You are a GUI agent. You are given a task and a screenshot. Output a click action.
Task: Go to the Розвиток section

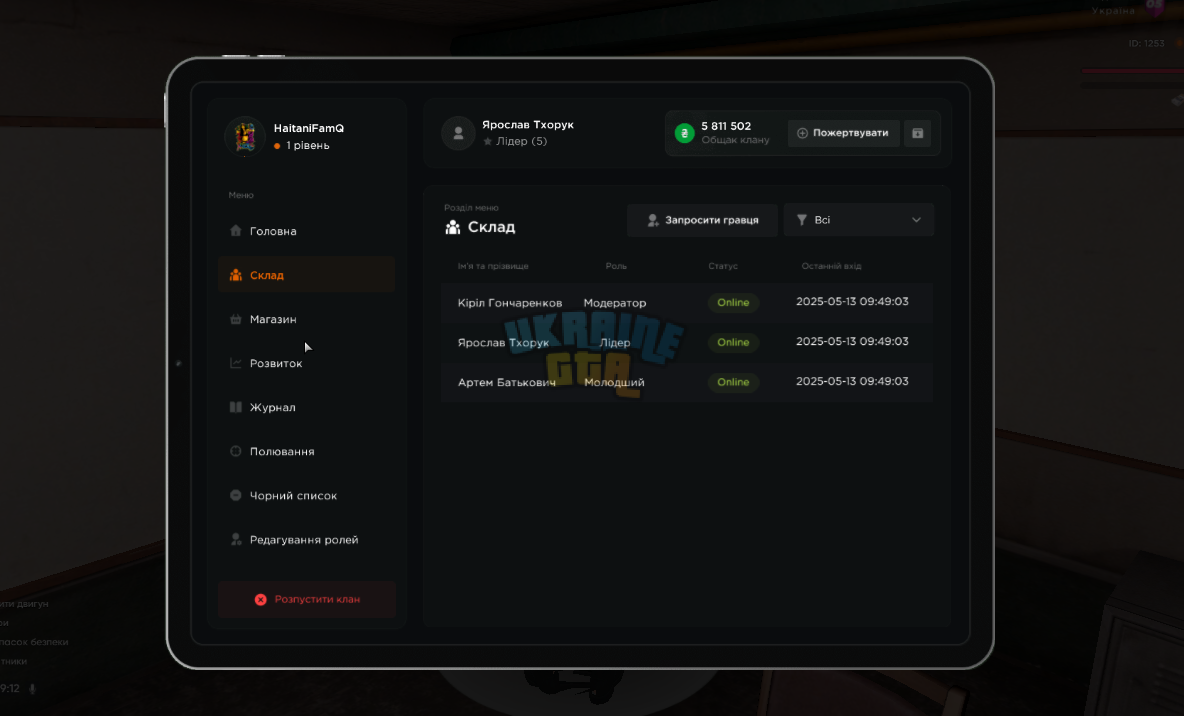pyautogui.click(x=306, y=363)
